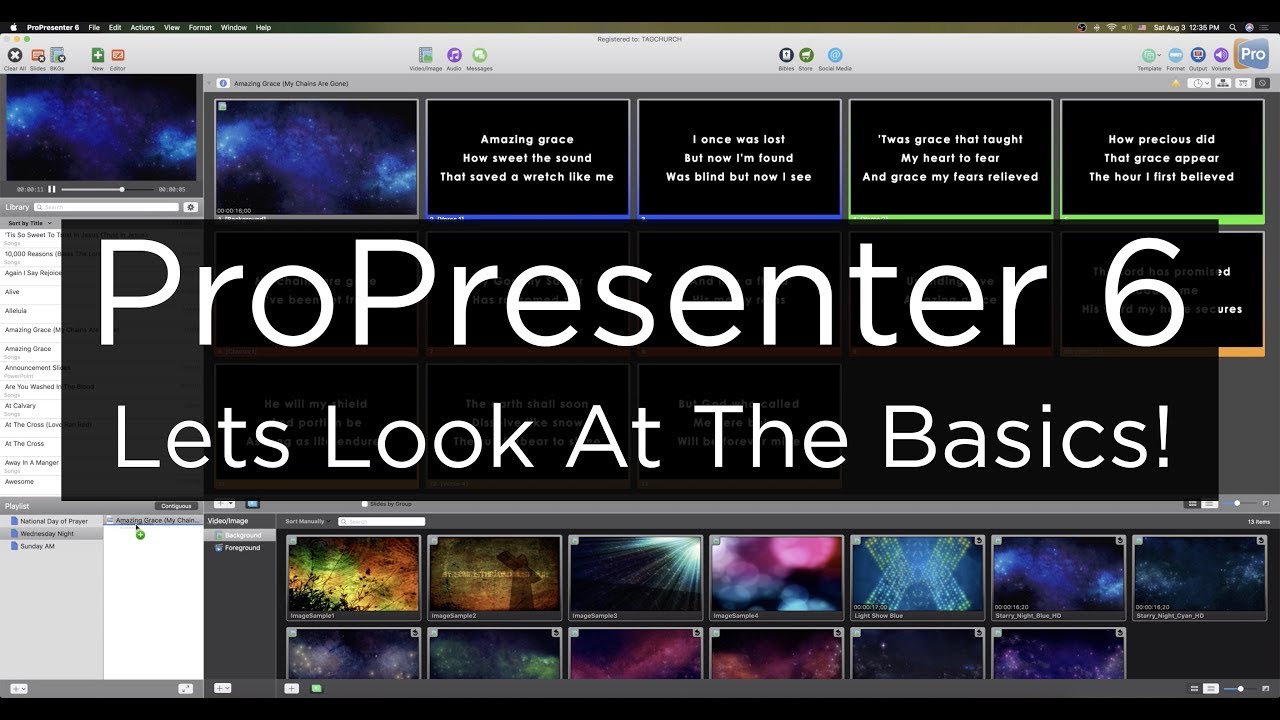
Task: Click the Format toolbar icon
Action: click(1175, 55)
